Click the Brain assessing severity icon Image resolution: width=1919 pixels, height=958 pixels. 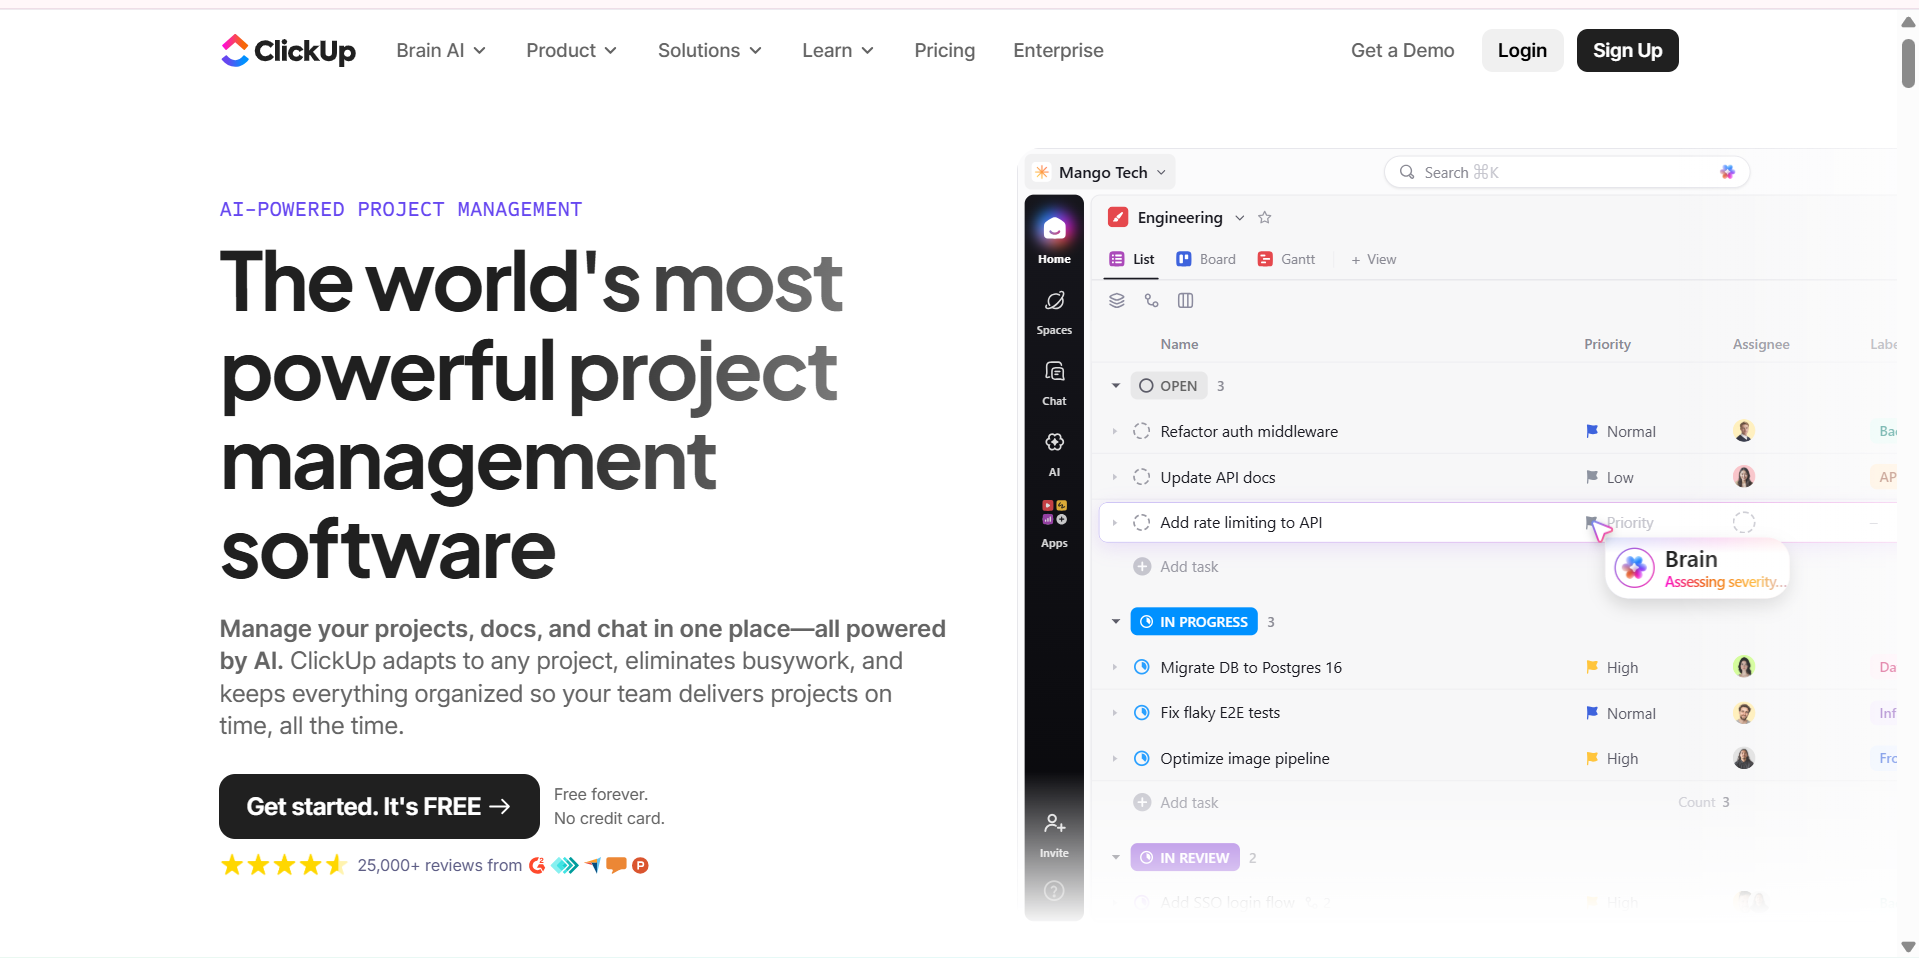(x=1635, y=569)
